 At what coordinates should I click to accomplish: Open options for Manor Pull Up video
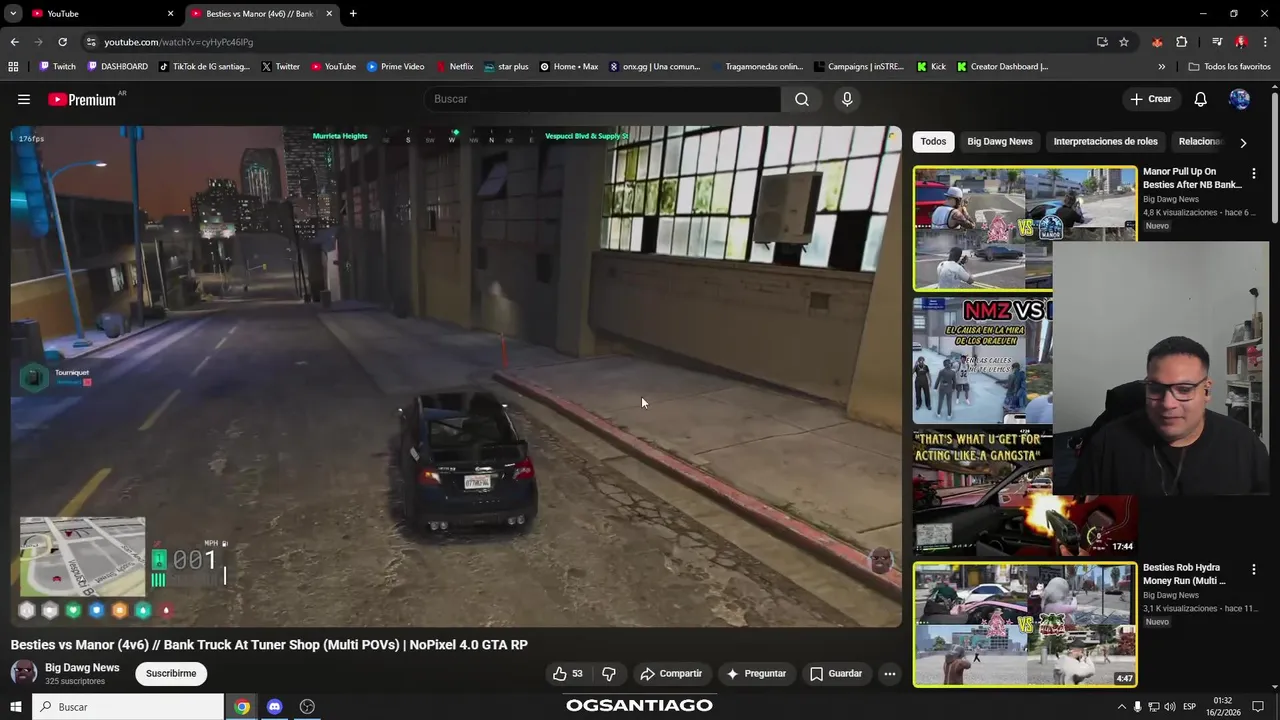(x=1253, y=173)
